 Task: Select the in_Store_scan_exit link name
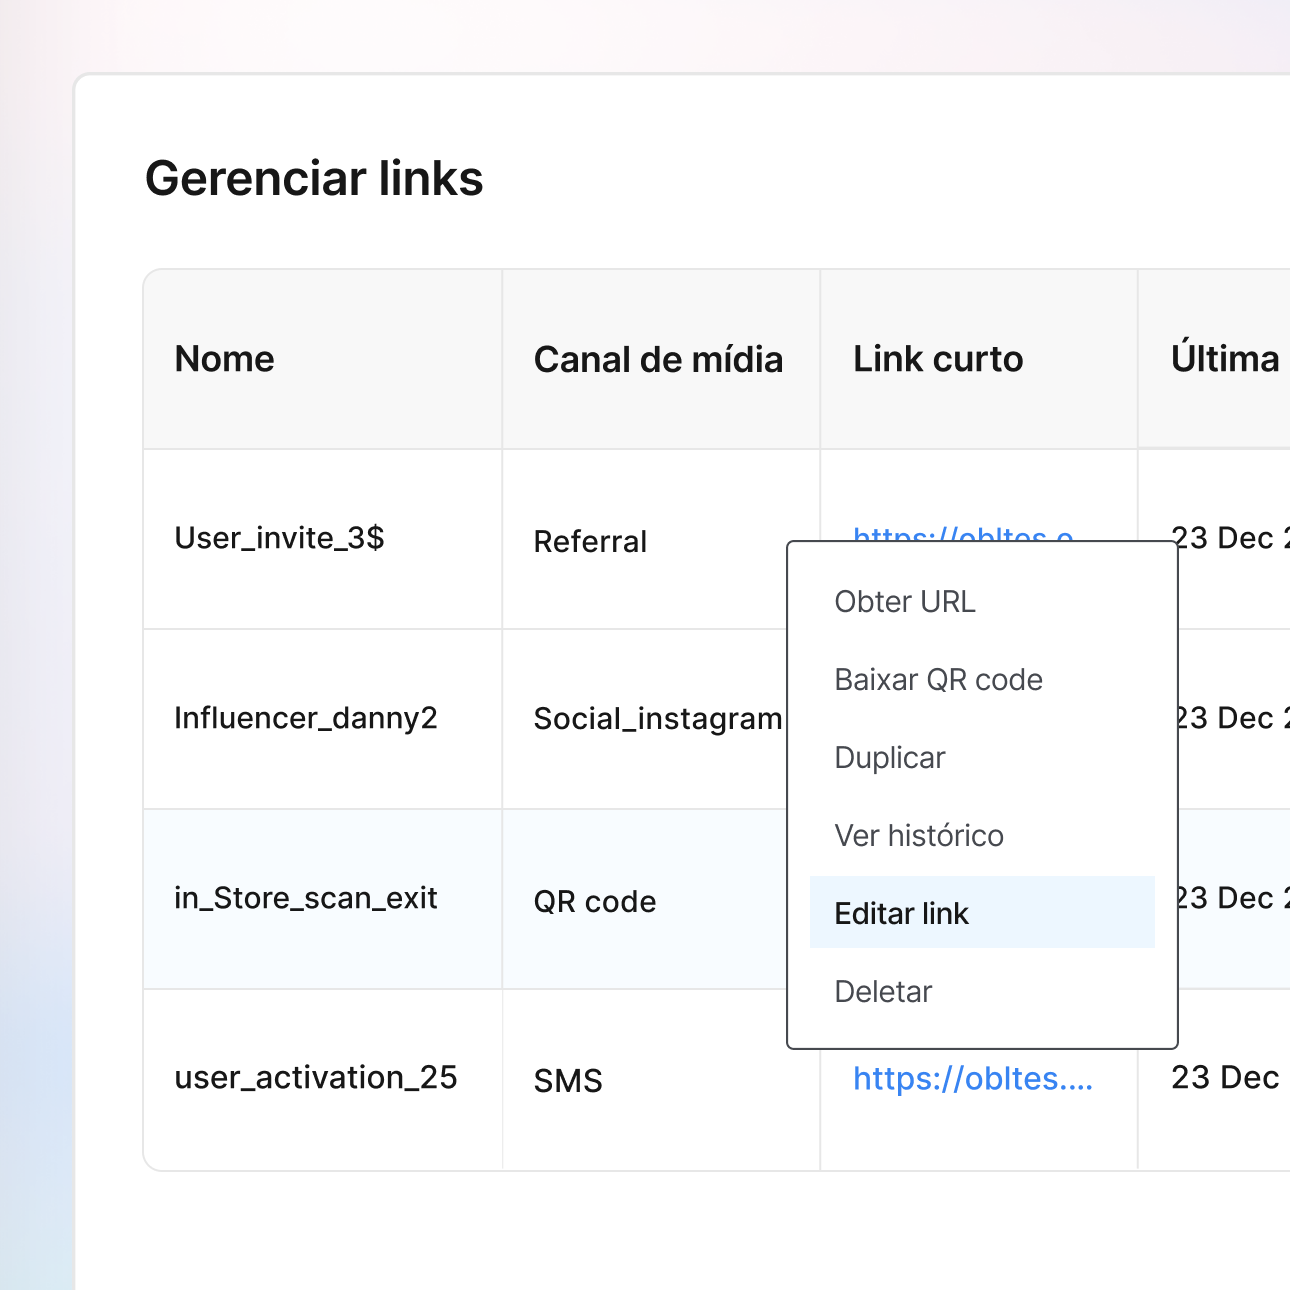(x=305, y=898)
